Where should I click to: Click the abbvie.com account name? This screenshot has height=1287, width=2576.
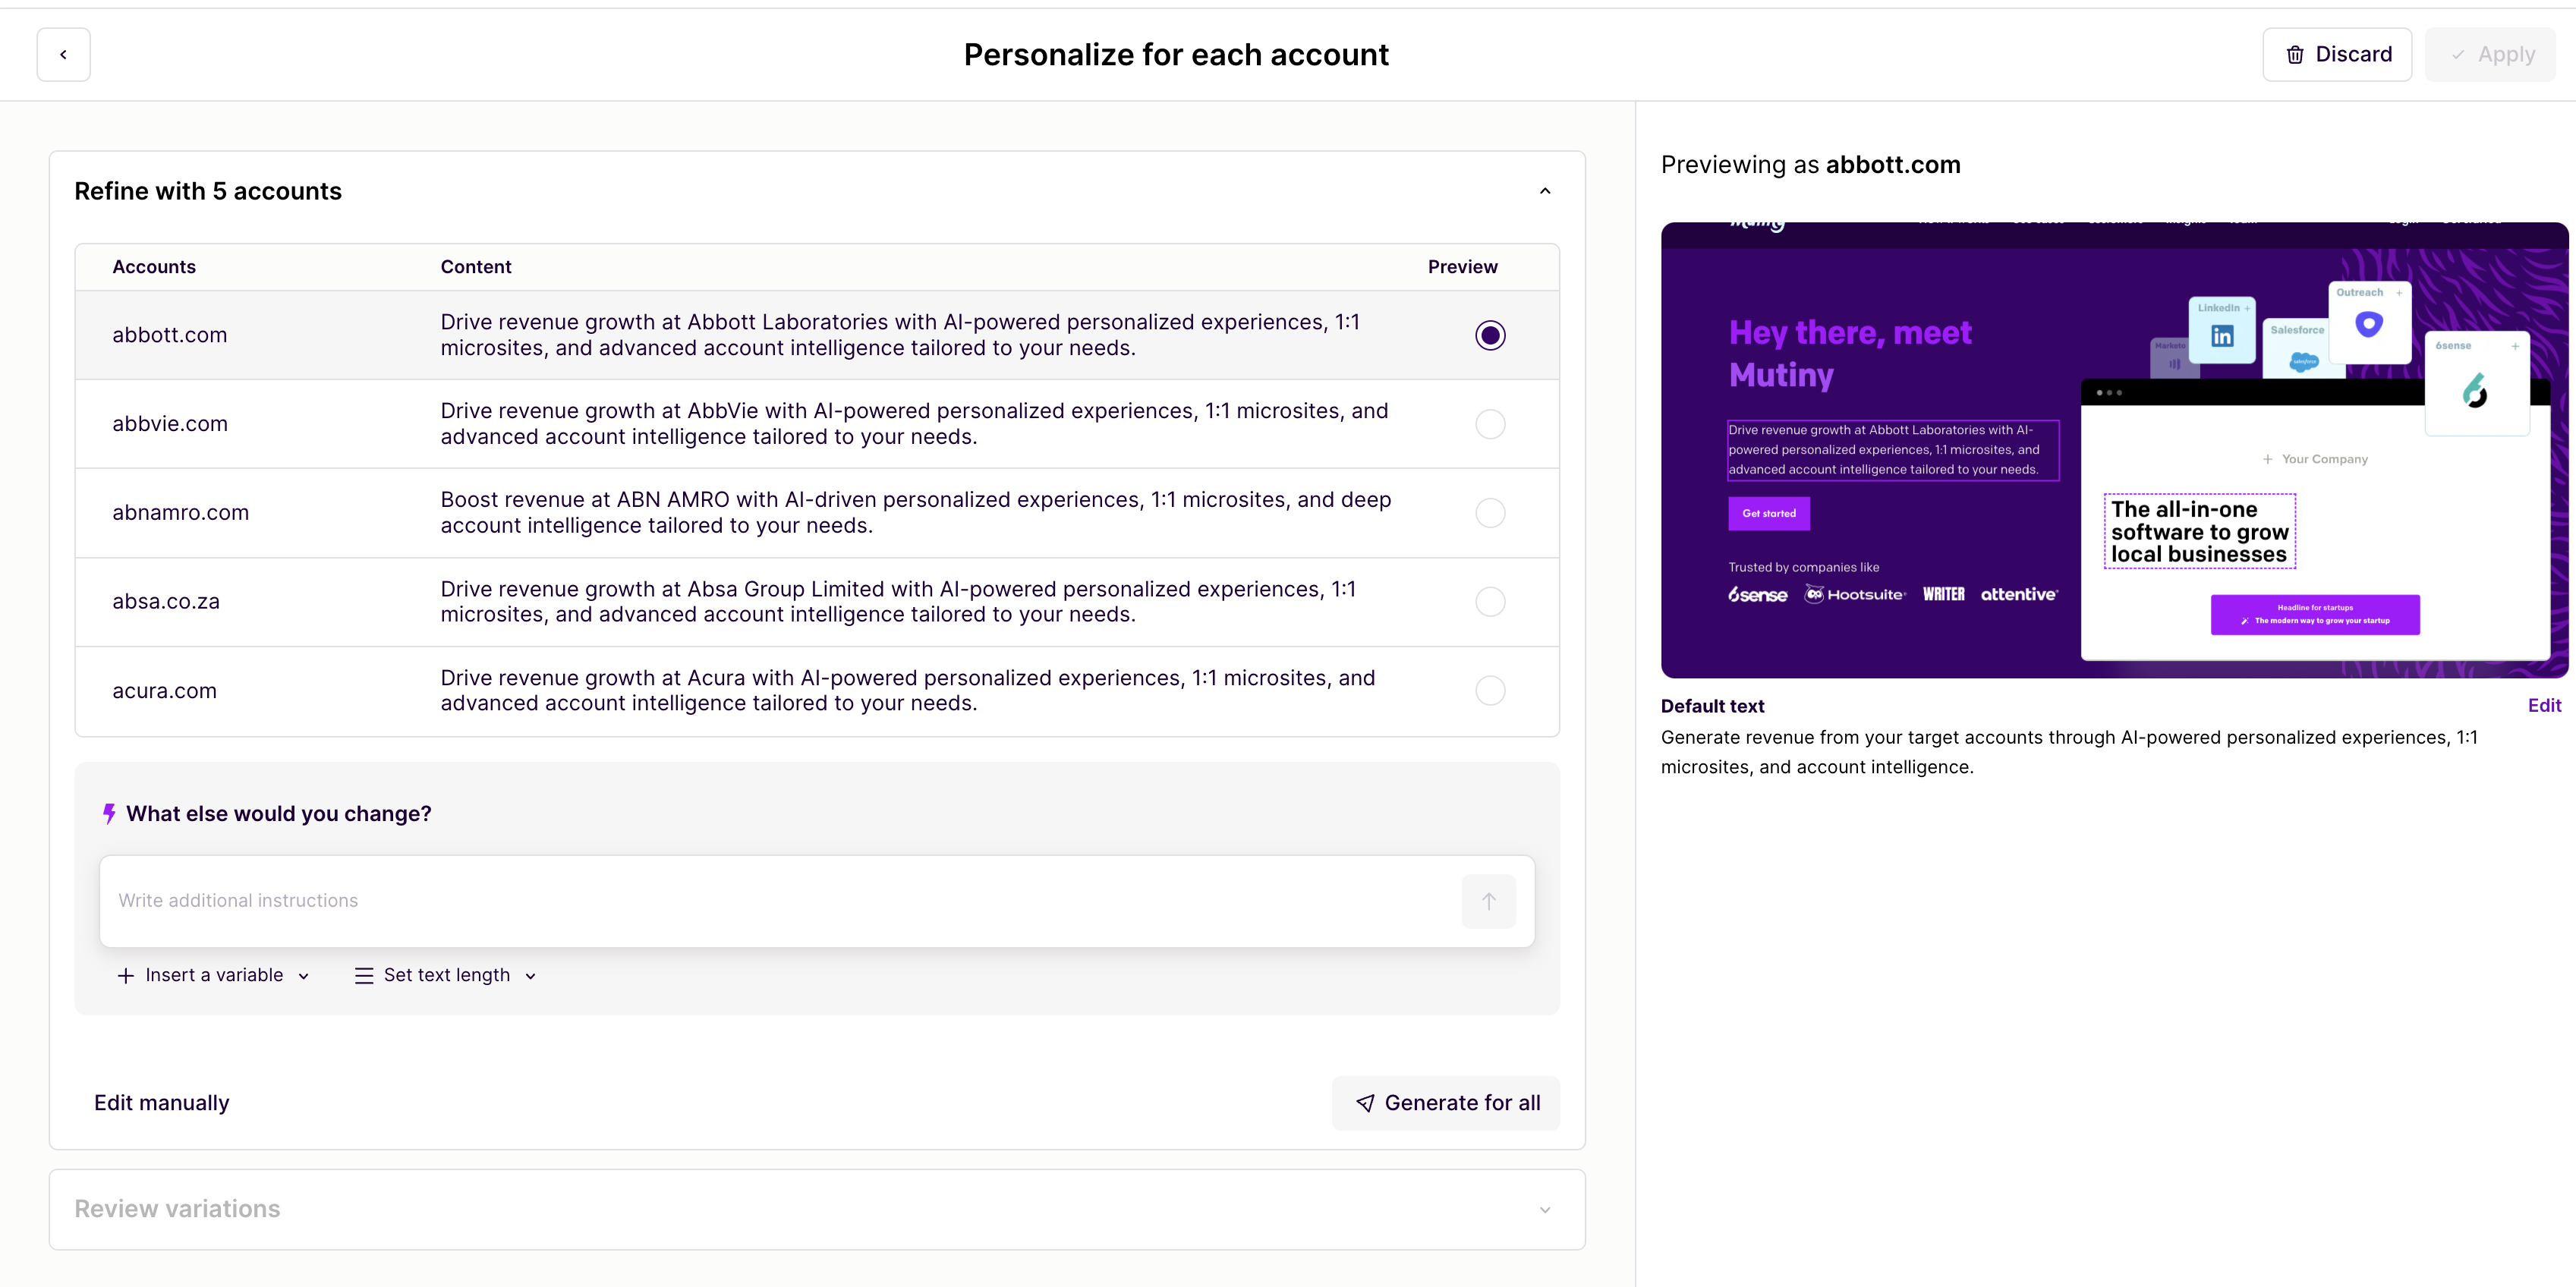click(170, 424)
